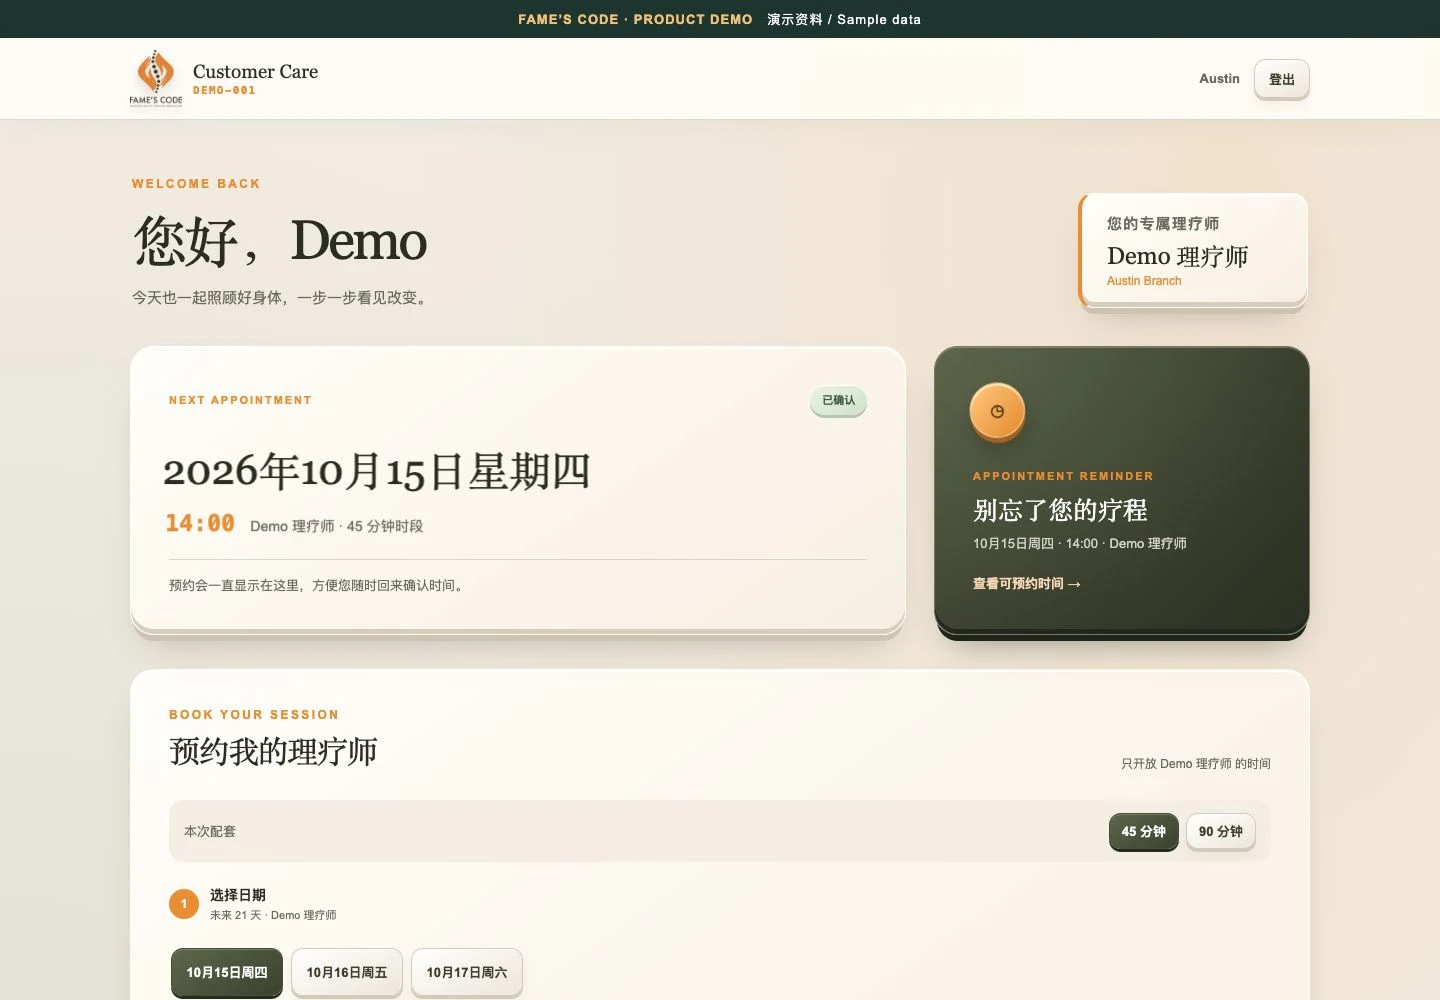Click the 您好, Demo greeting

[x=280, y=241]
